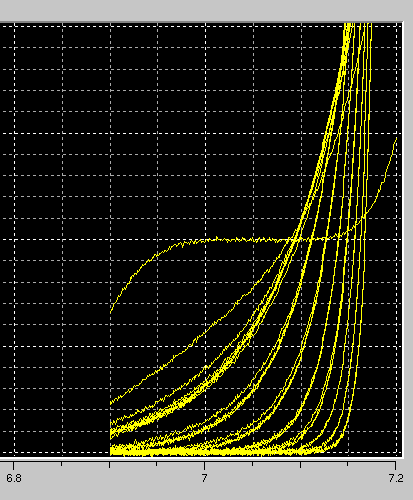Click the 7.2 x-axis label

396,478
